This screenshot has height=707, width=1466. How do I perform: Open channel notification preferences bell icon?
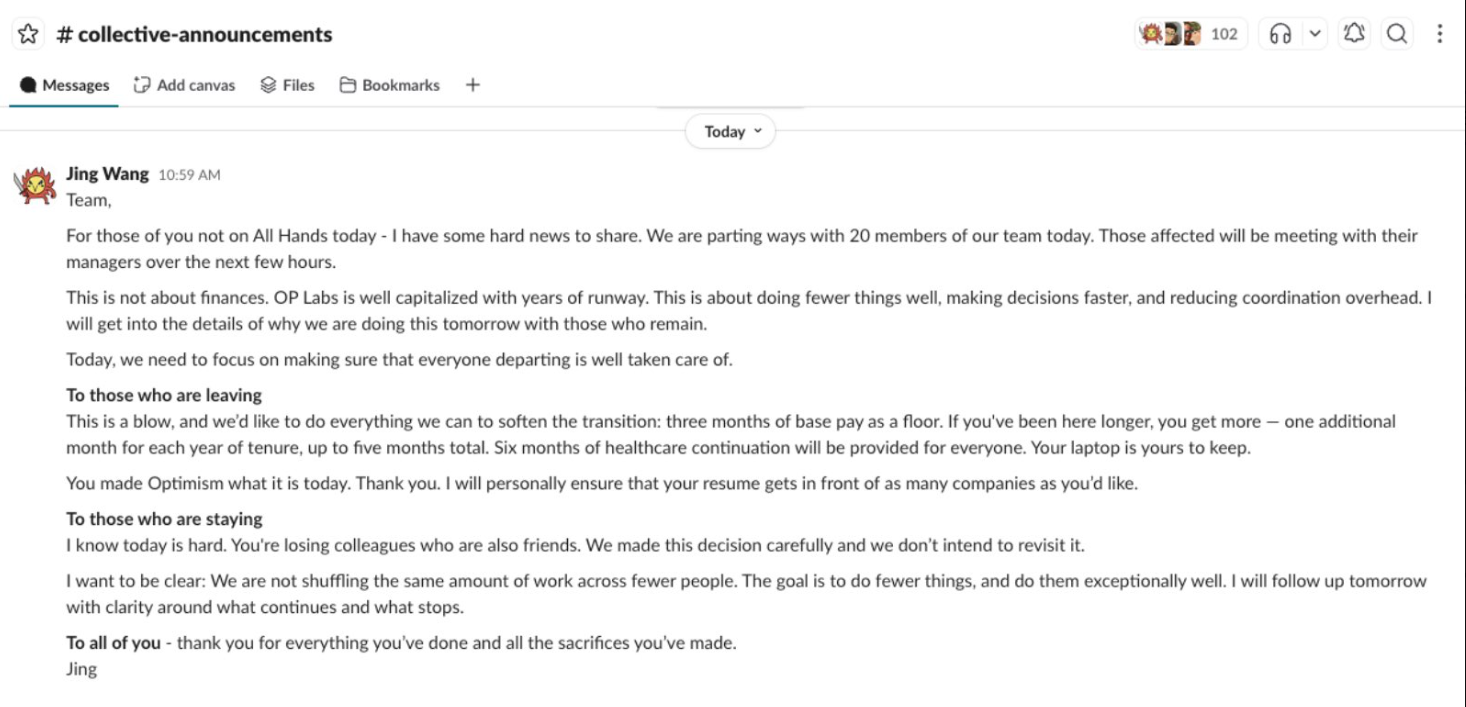1353,33
